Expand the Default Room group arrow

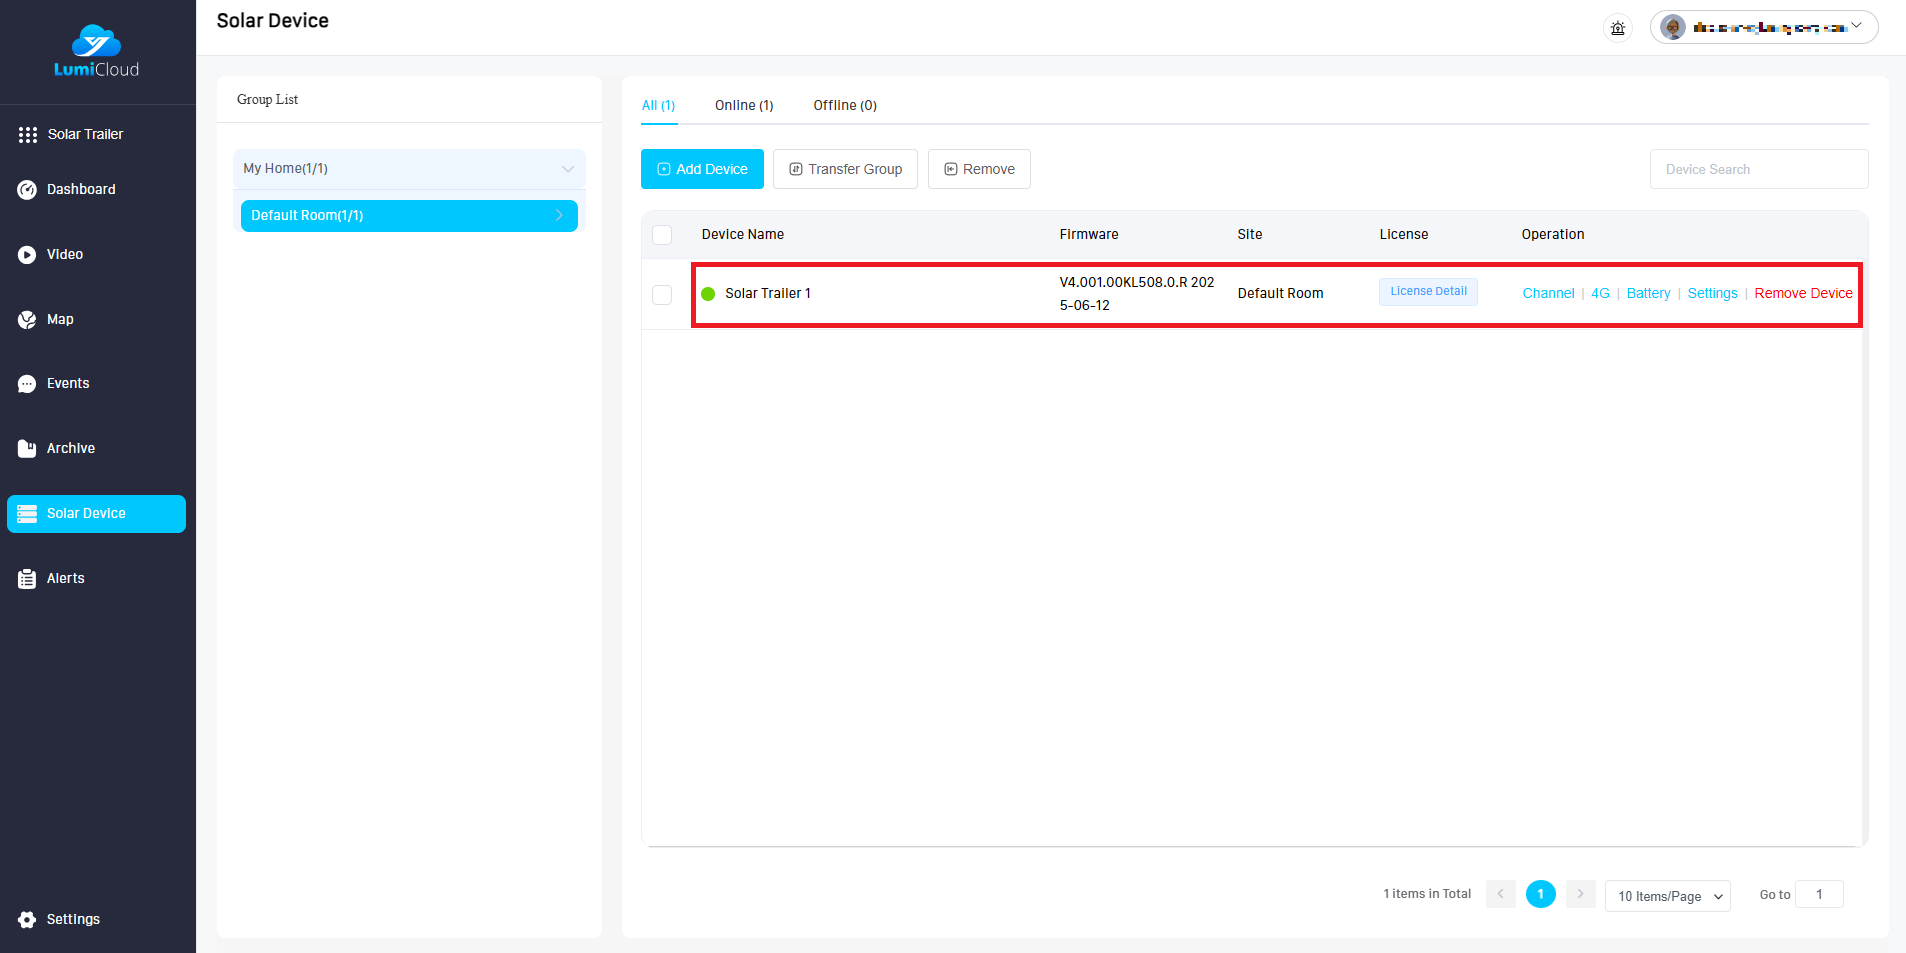[x=559, y=216]
